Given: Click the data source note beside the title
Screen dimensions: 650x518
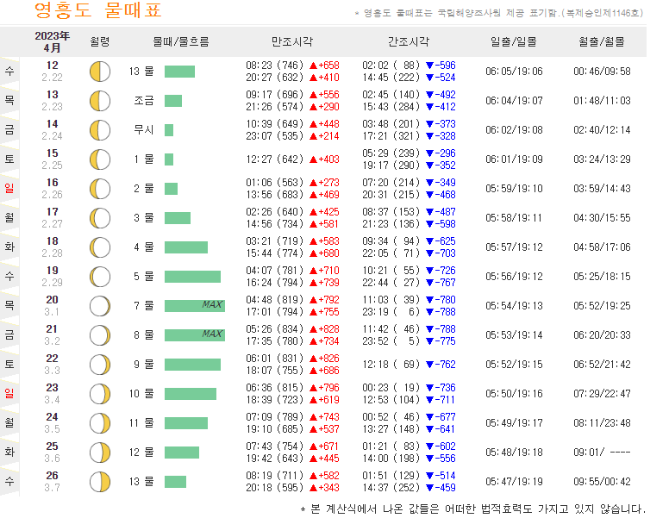Looking at the screenshot, I should point(499,13).
